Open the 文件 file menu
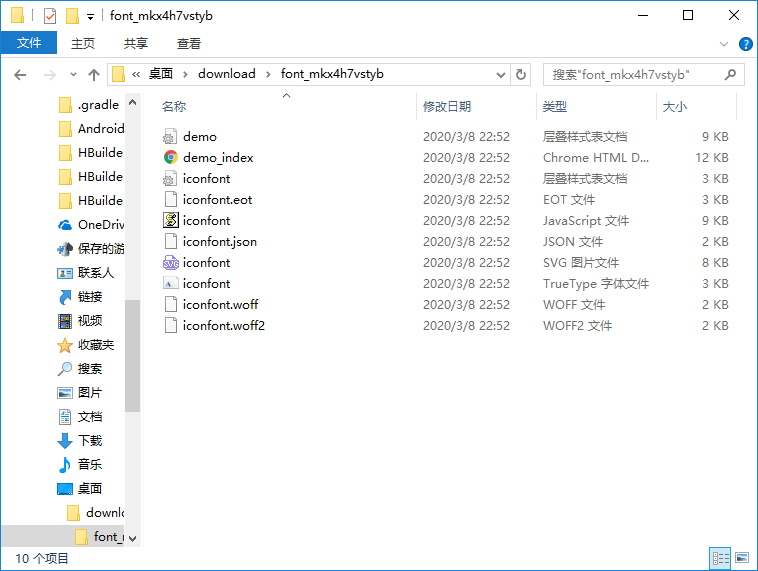The height and width of the screenshot is (571, 758). click(x=29, y=43)
